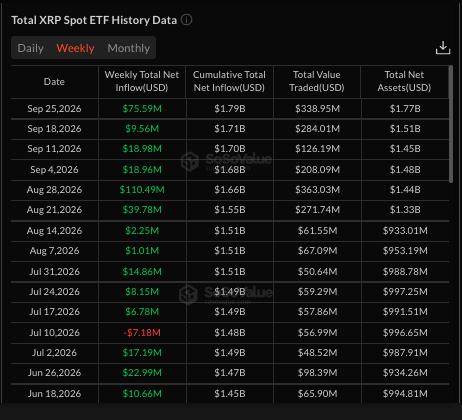Screen dimensions: 462x420
Task: Click the $1.71B cumulative inflow value
Action: click(x=230, y=129)
